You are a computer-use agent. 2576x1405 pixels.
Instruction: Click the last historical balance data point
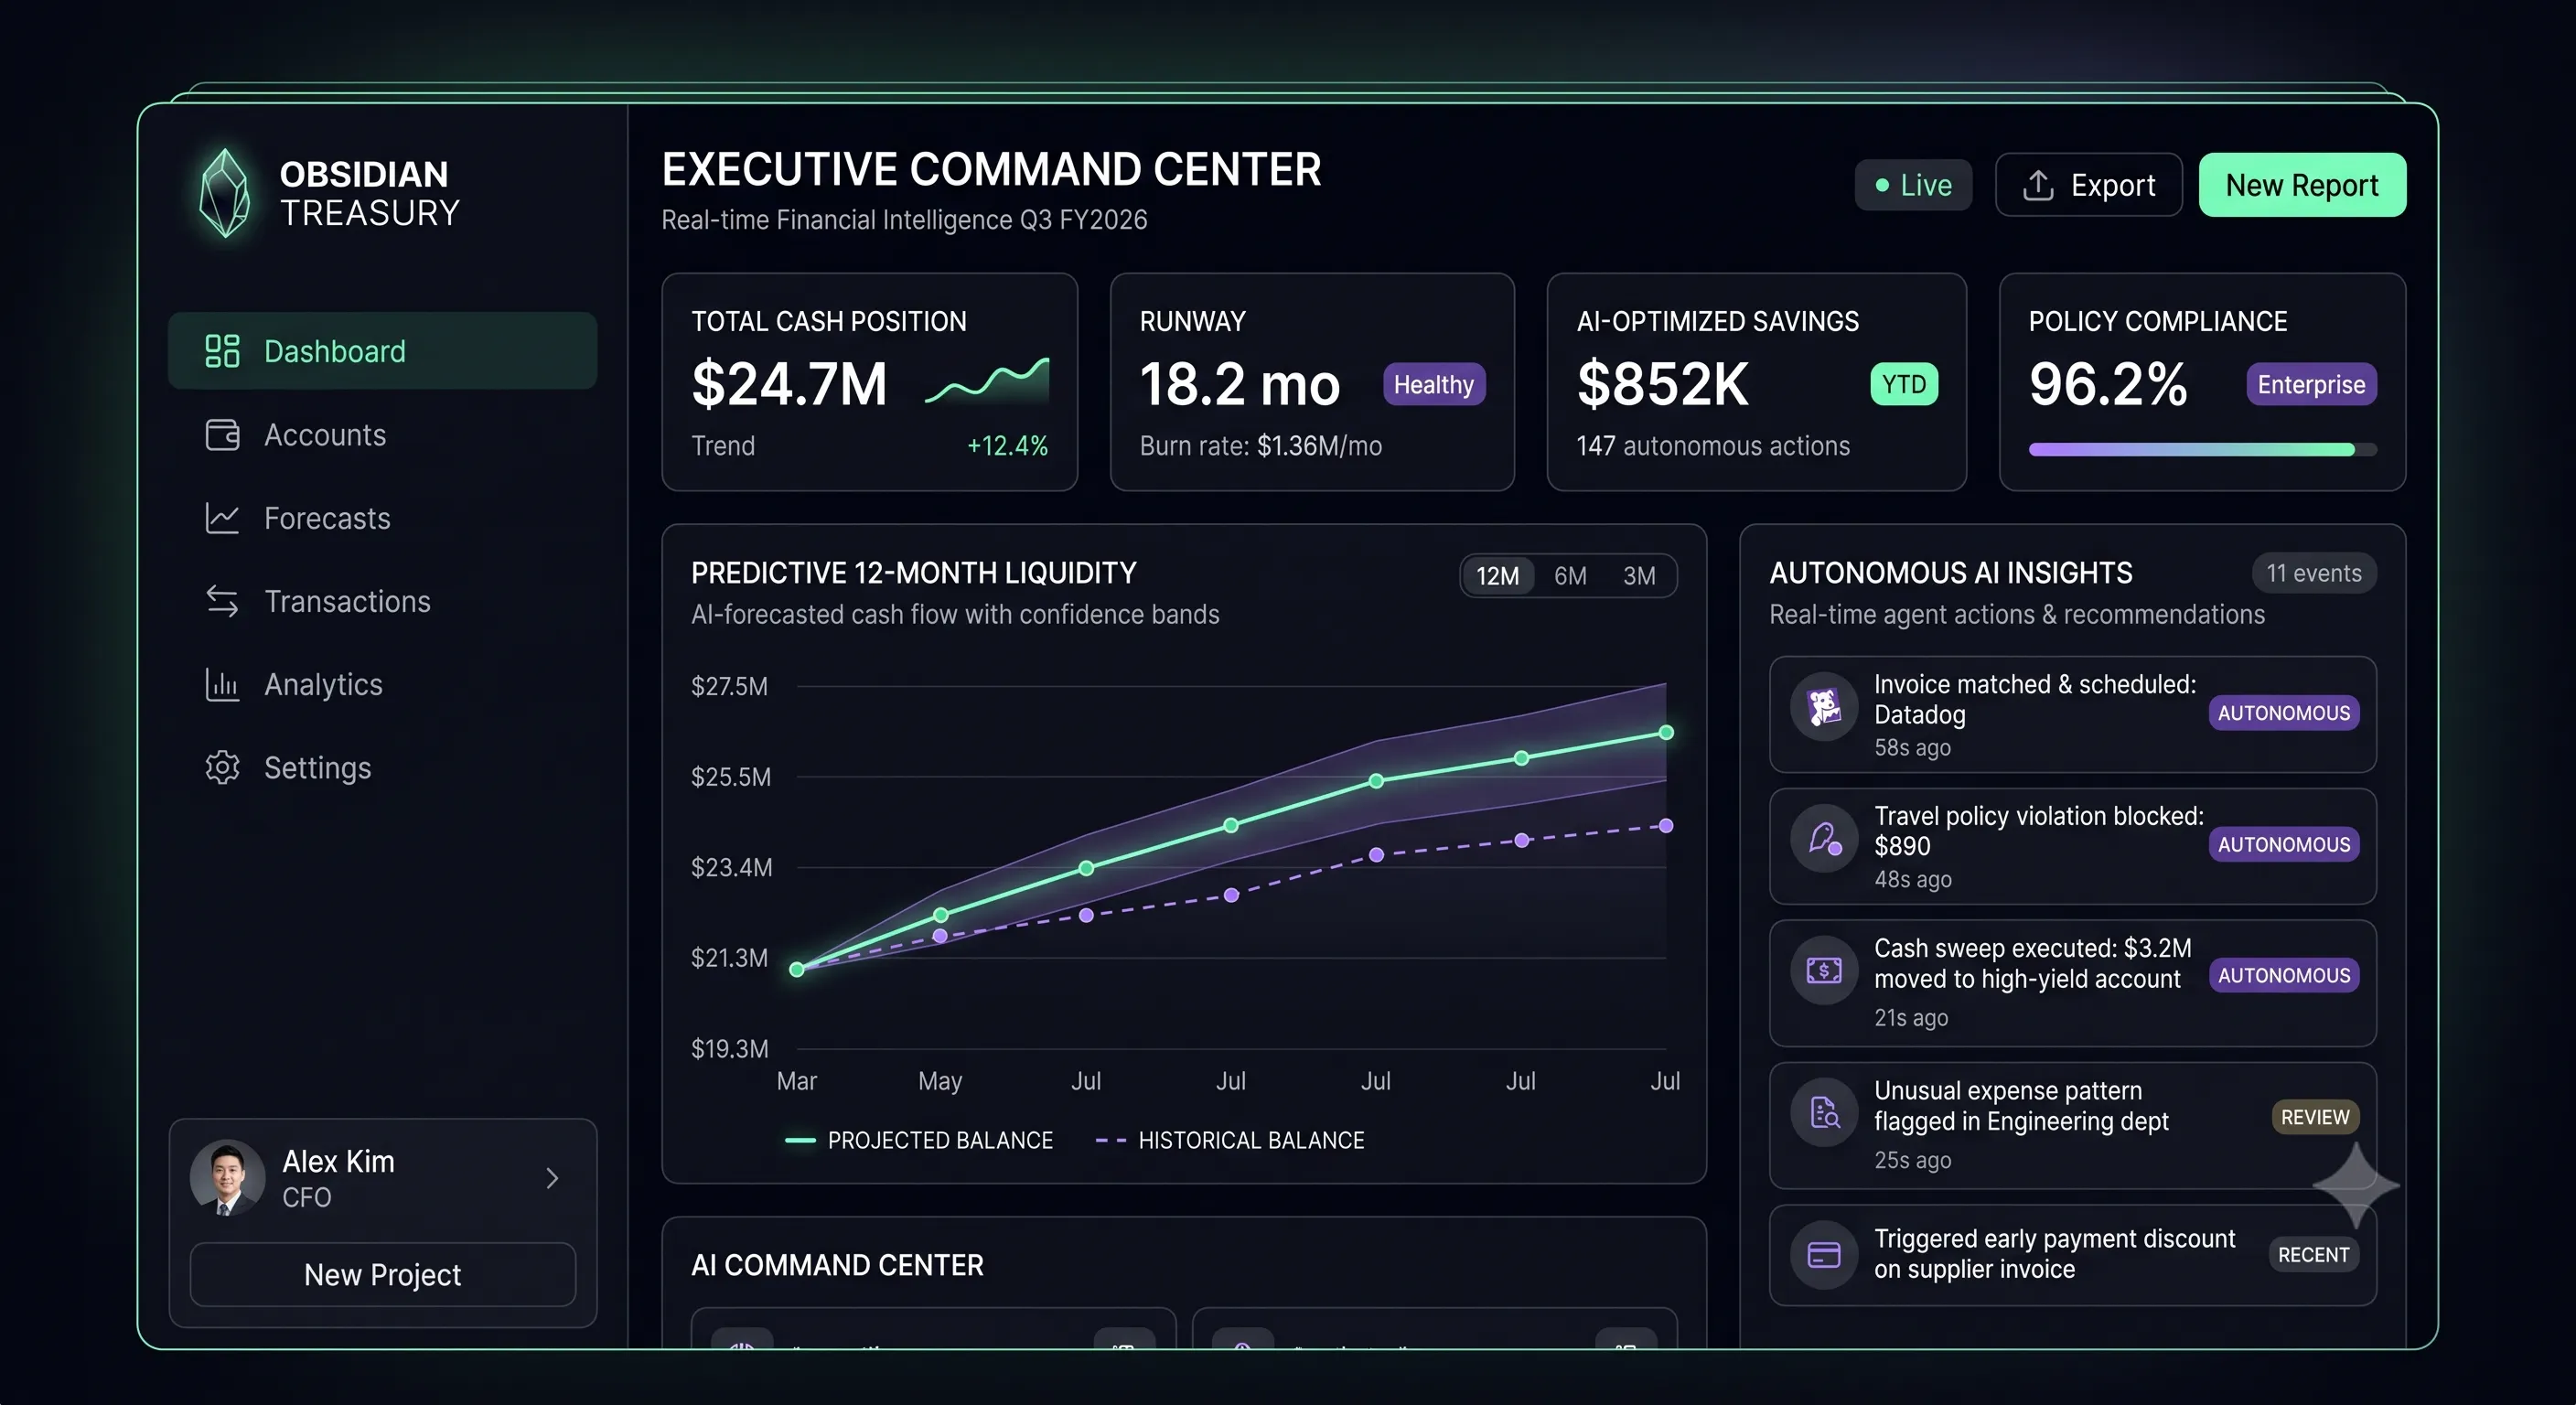tap(1666, 826)
